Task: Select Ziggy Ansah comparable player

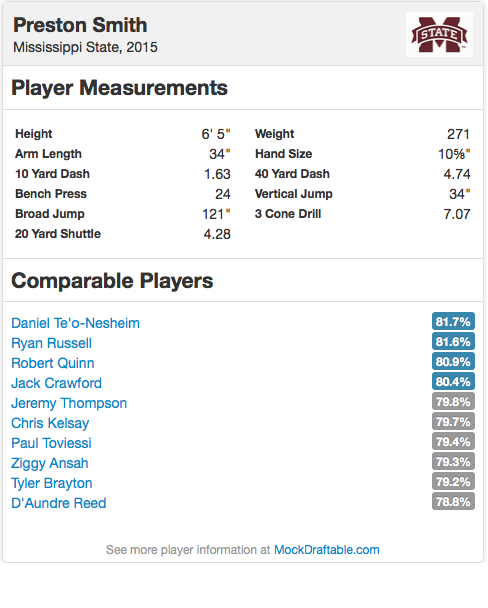Action: click(50, 463)
